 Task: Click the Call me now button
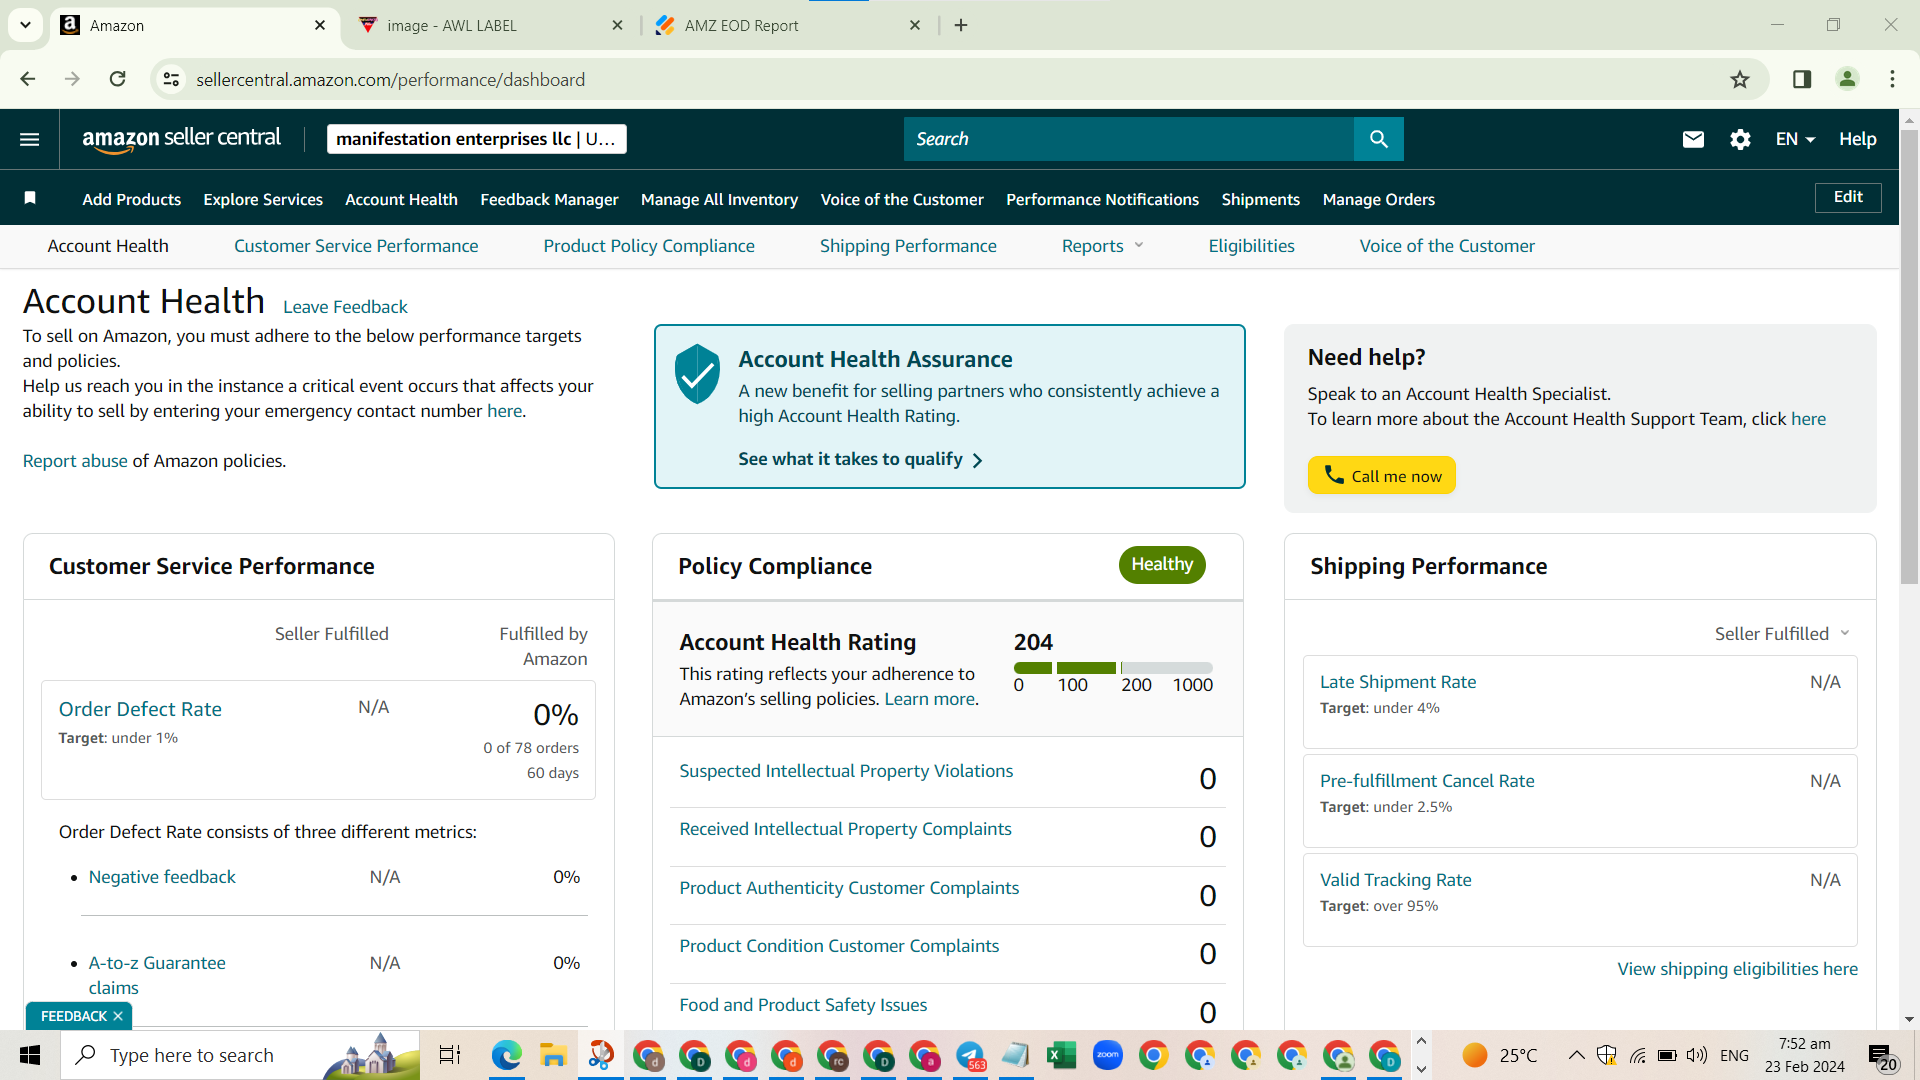[1381, 476]
